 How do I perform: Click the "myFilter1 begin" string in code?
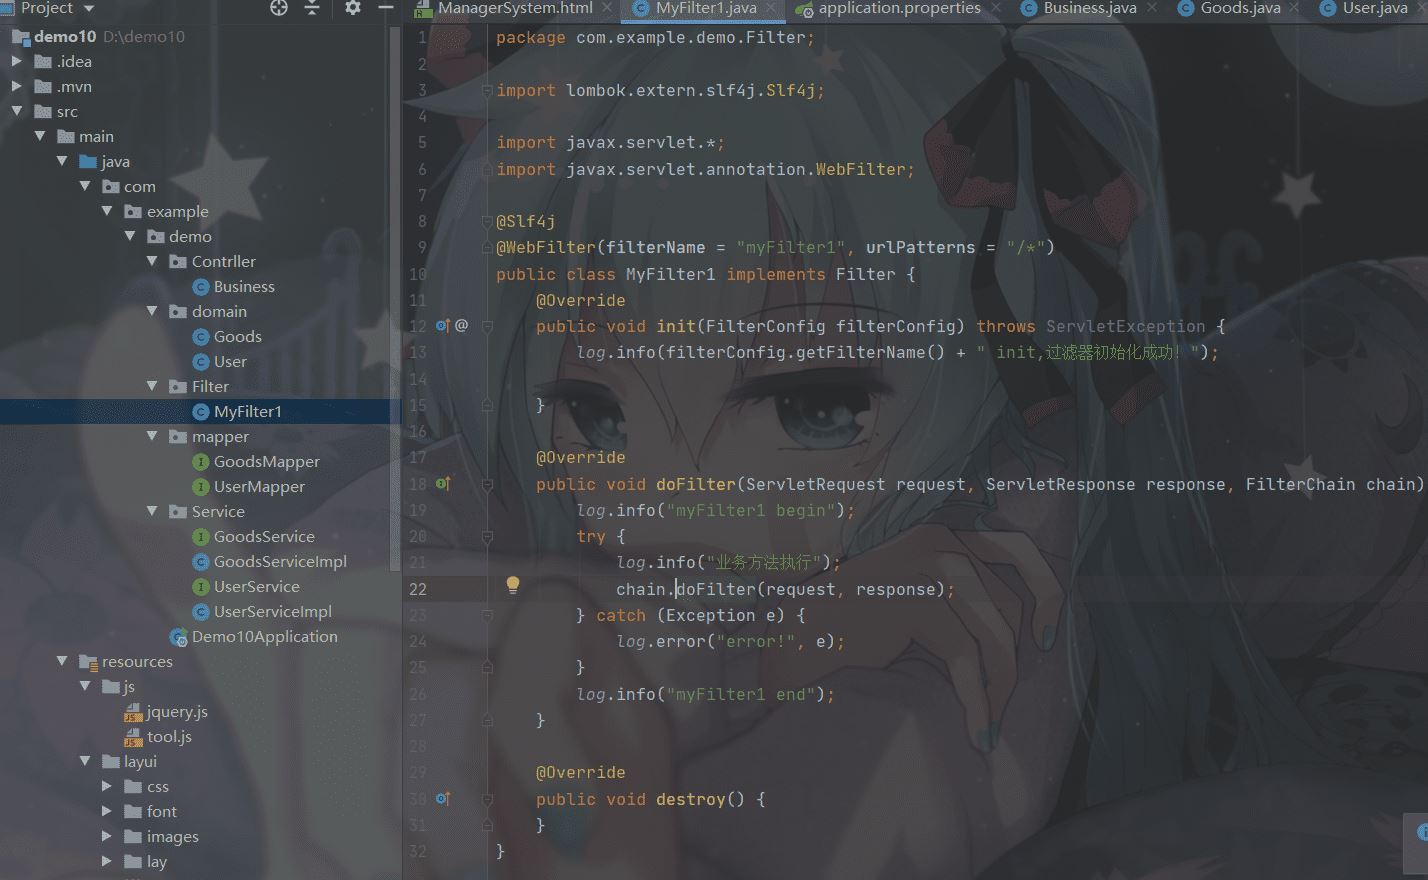pos(751,510)
